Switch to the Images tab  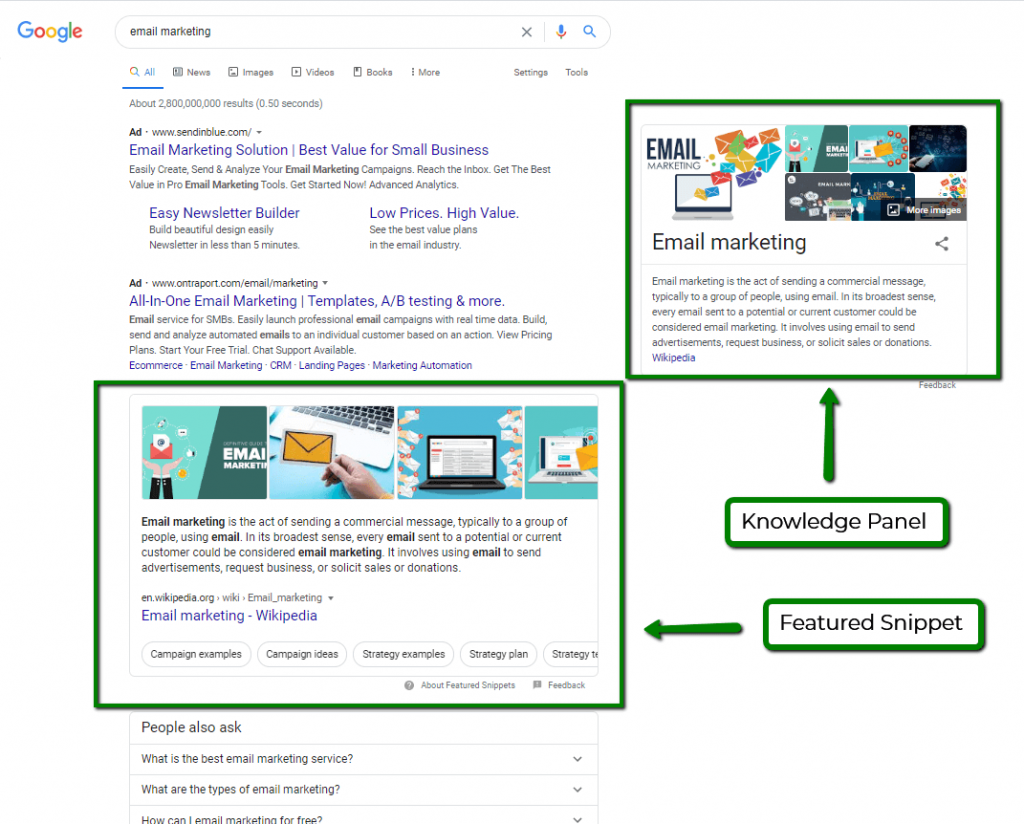[250, 72]
